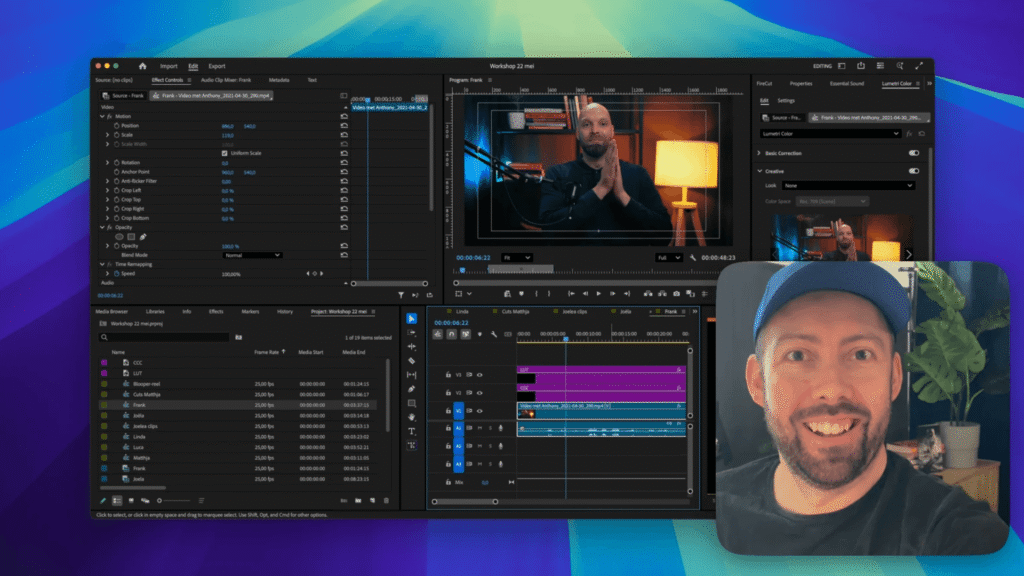Screen dimensions: 1024x576
Task: Click the trash Clear icon in Project panel
Action: [386, 501]
